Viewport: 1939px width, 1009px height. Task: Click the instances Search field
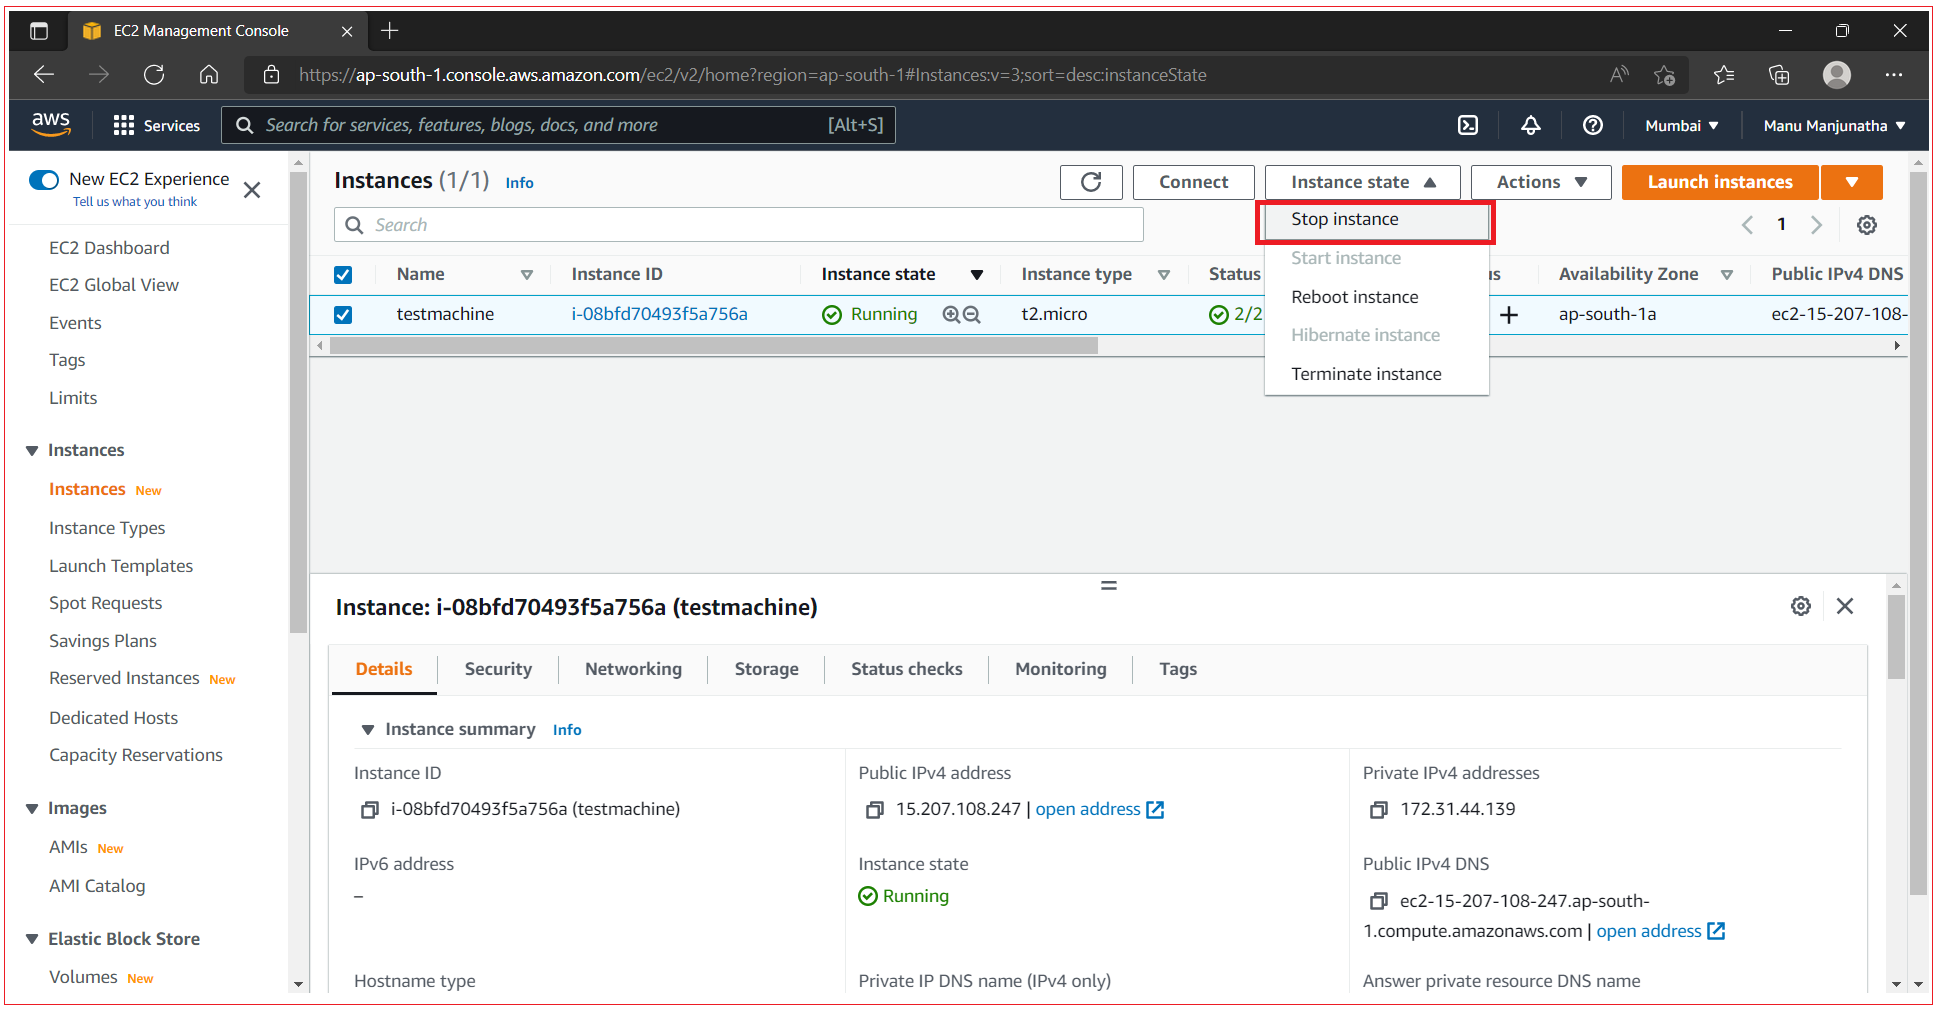(x=738, y=225)
